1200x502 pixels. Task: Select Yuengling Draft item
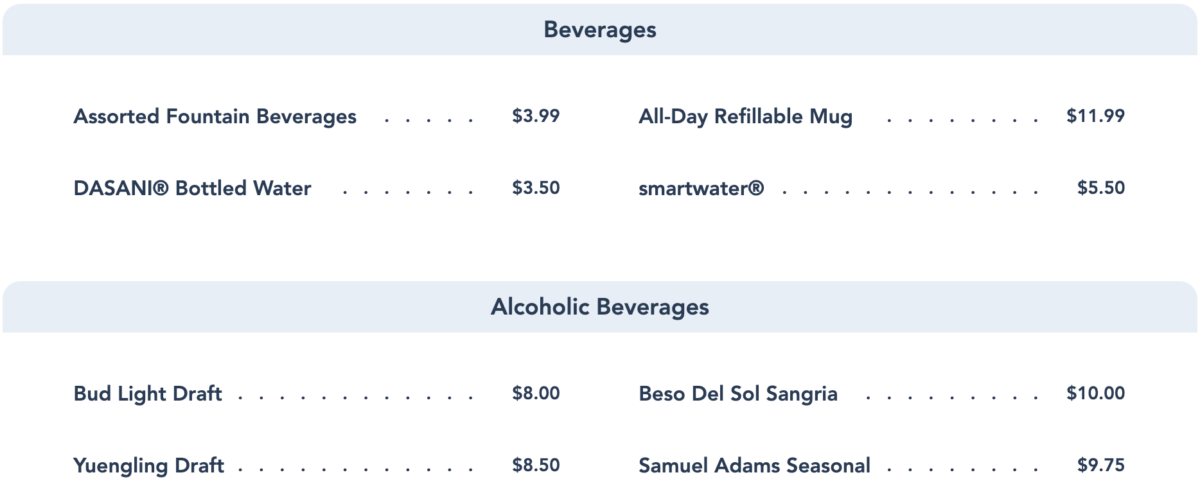pyautogui.click(x=149, y=465)
